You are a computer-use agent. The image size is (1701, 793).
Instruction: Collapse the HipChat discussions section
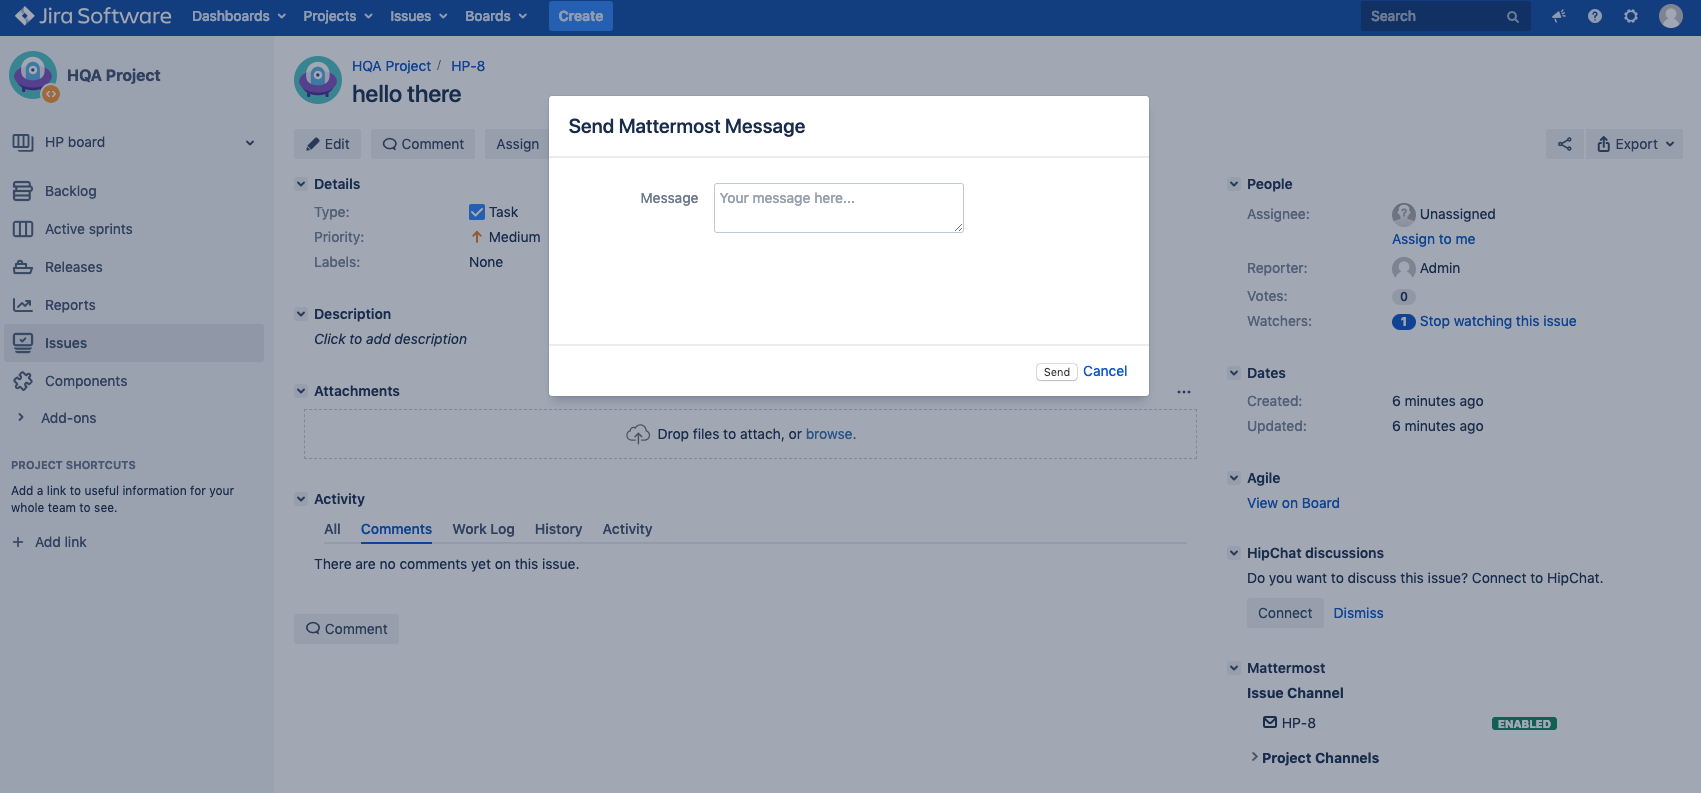click(1234, 553)
